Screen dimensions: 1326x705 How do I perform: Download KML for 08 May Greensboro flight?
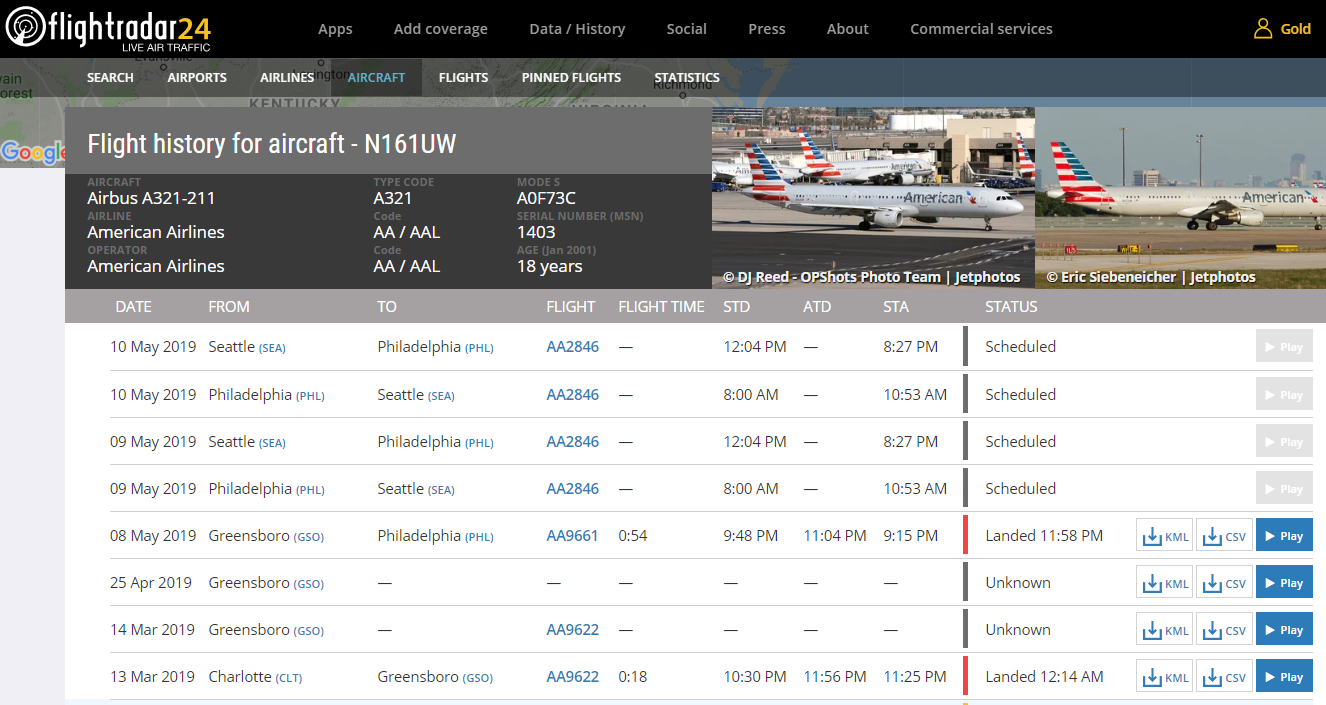[x=1164, y=536]
